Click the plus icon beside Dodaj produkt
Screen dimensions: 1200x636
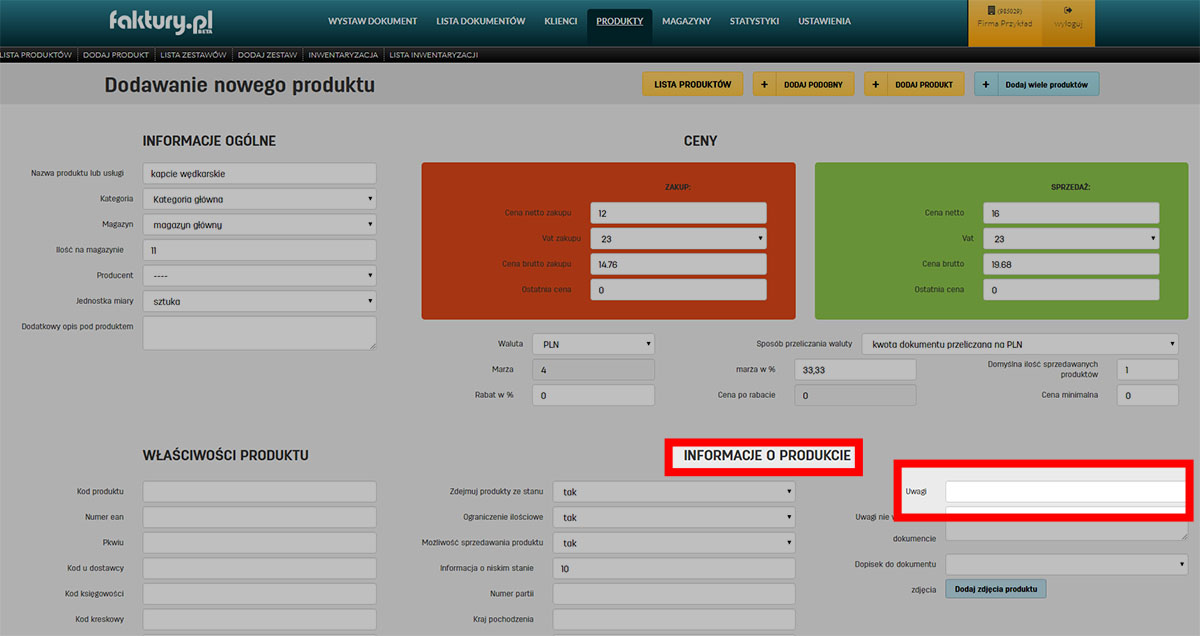[876, 85]
